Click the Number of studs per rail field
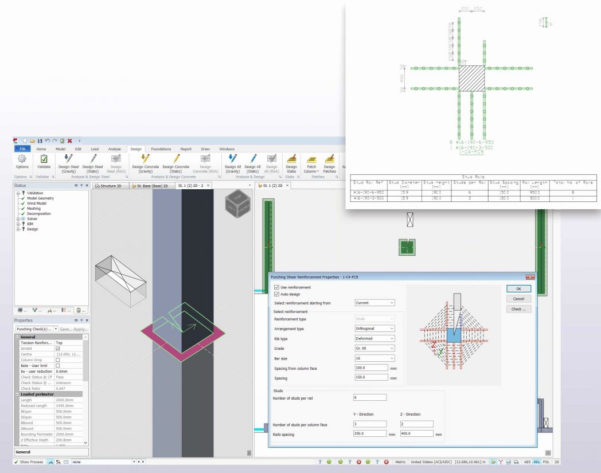 point(375,398)
